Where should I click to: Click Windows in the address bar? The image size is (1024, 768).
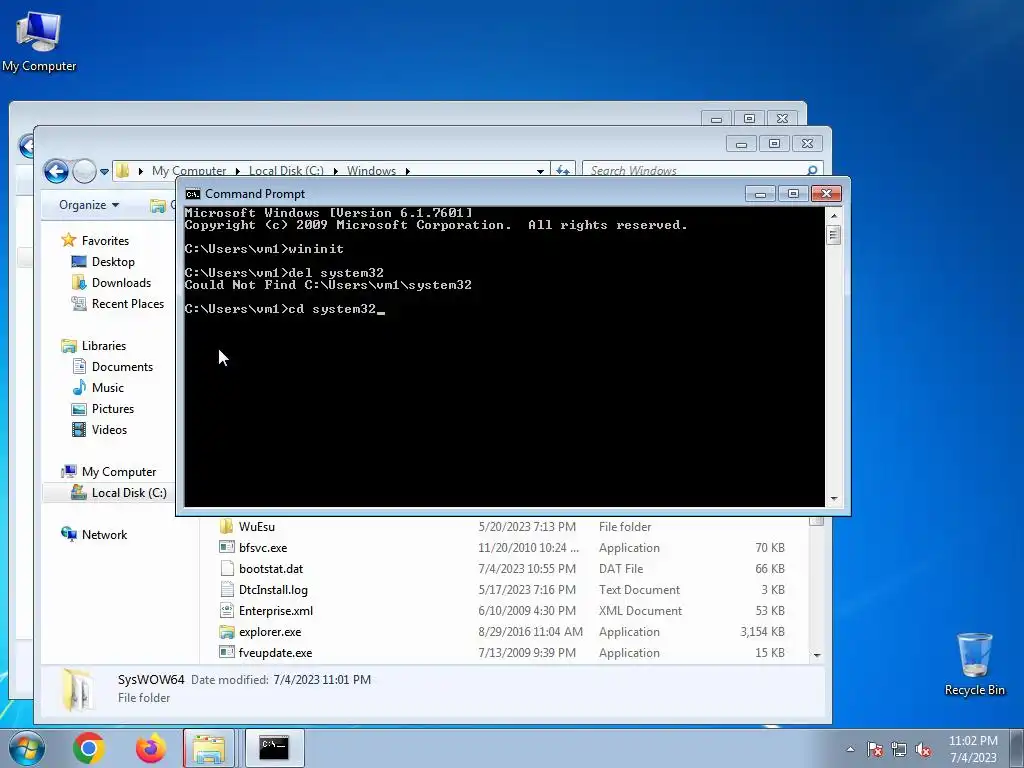click(x=371, y=170)
